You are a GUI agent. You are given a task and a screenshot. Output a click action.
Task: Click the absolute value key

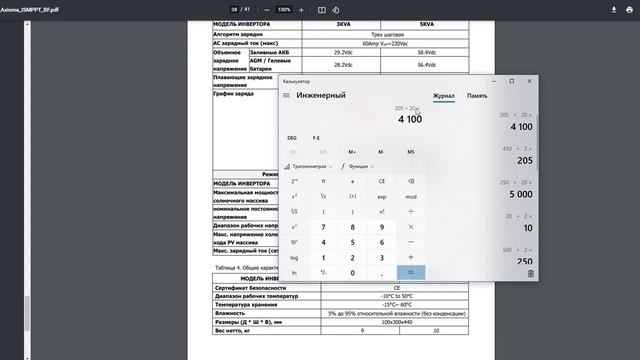353,196
